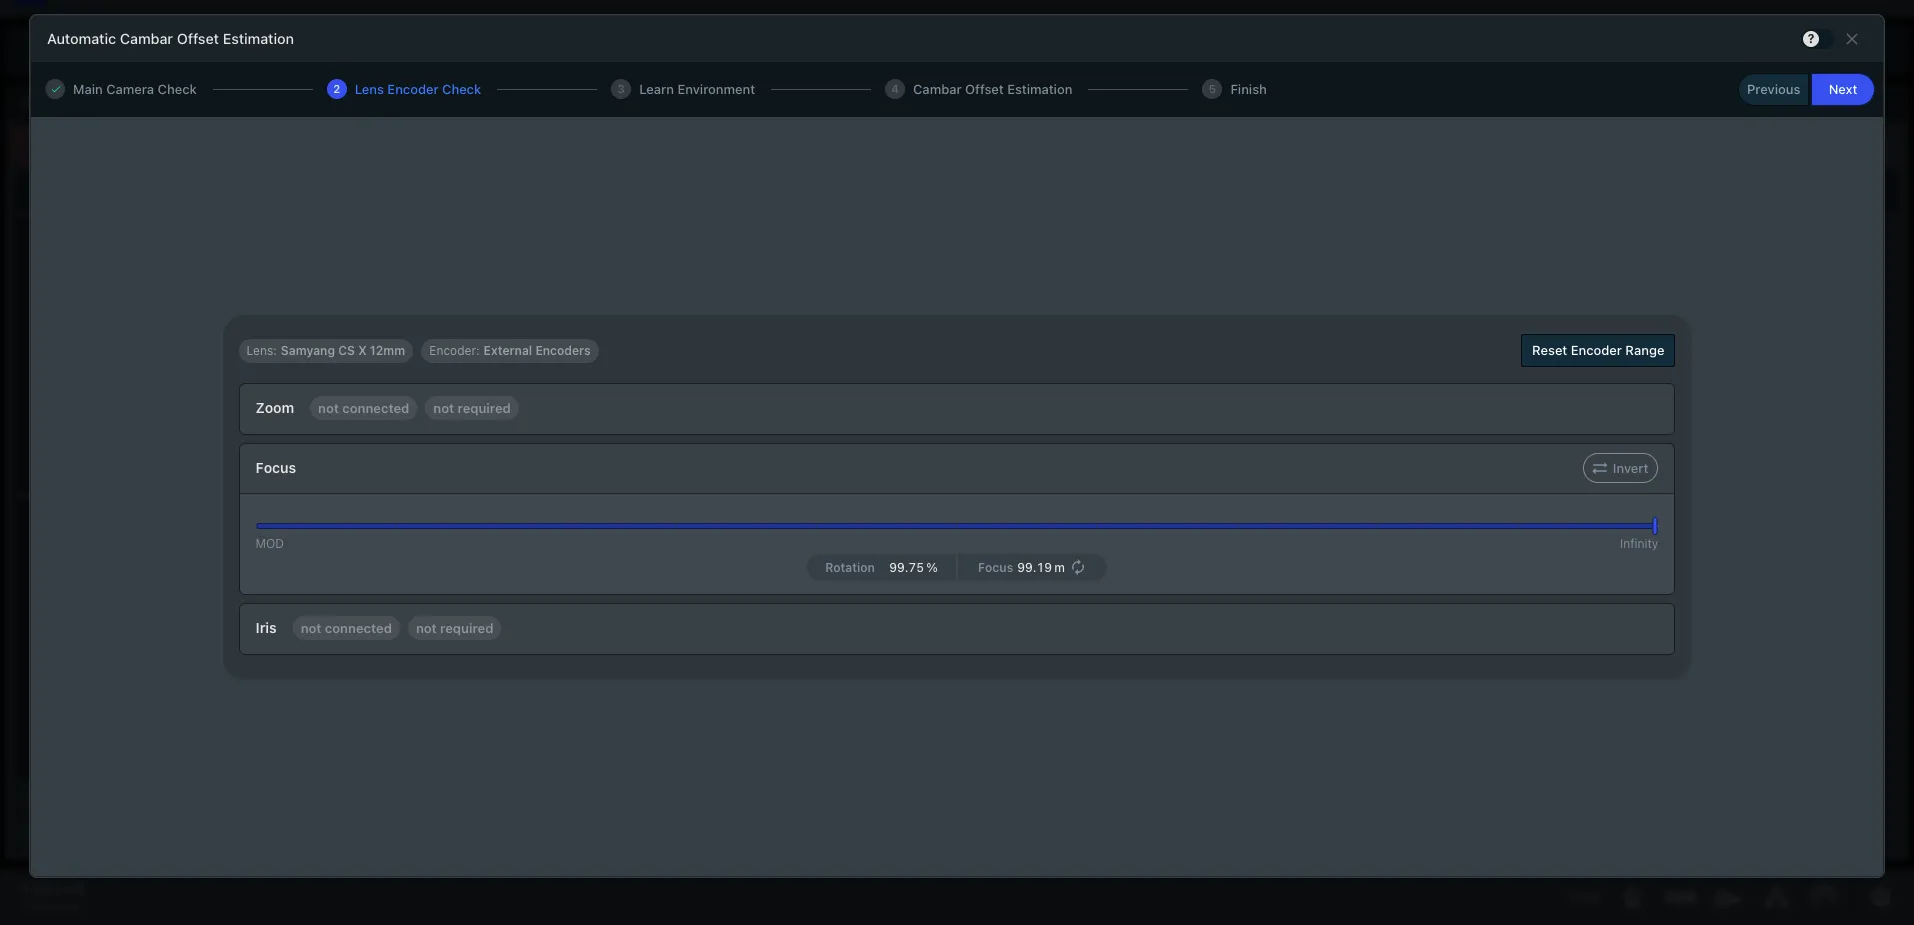Go to the Main Camera Check step

coord(121,89)
